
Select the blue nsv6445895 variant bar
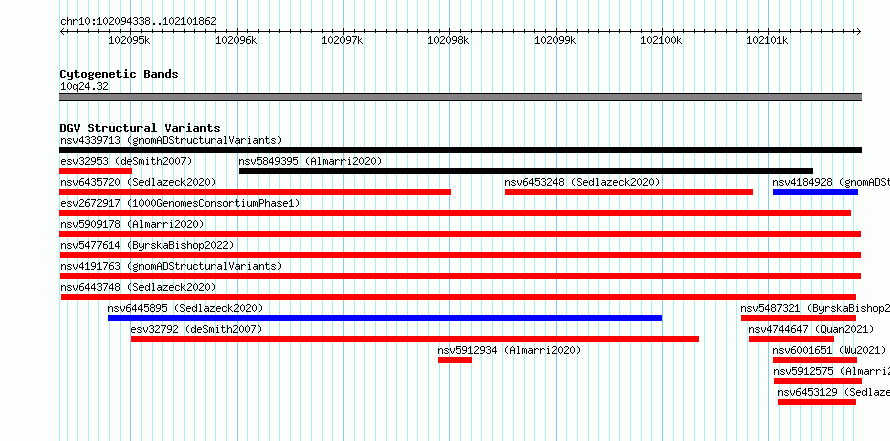coord(385,318)
